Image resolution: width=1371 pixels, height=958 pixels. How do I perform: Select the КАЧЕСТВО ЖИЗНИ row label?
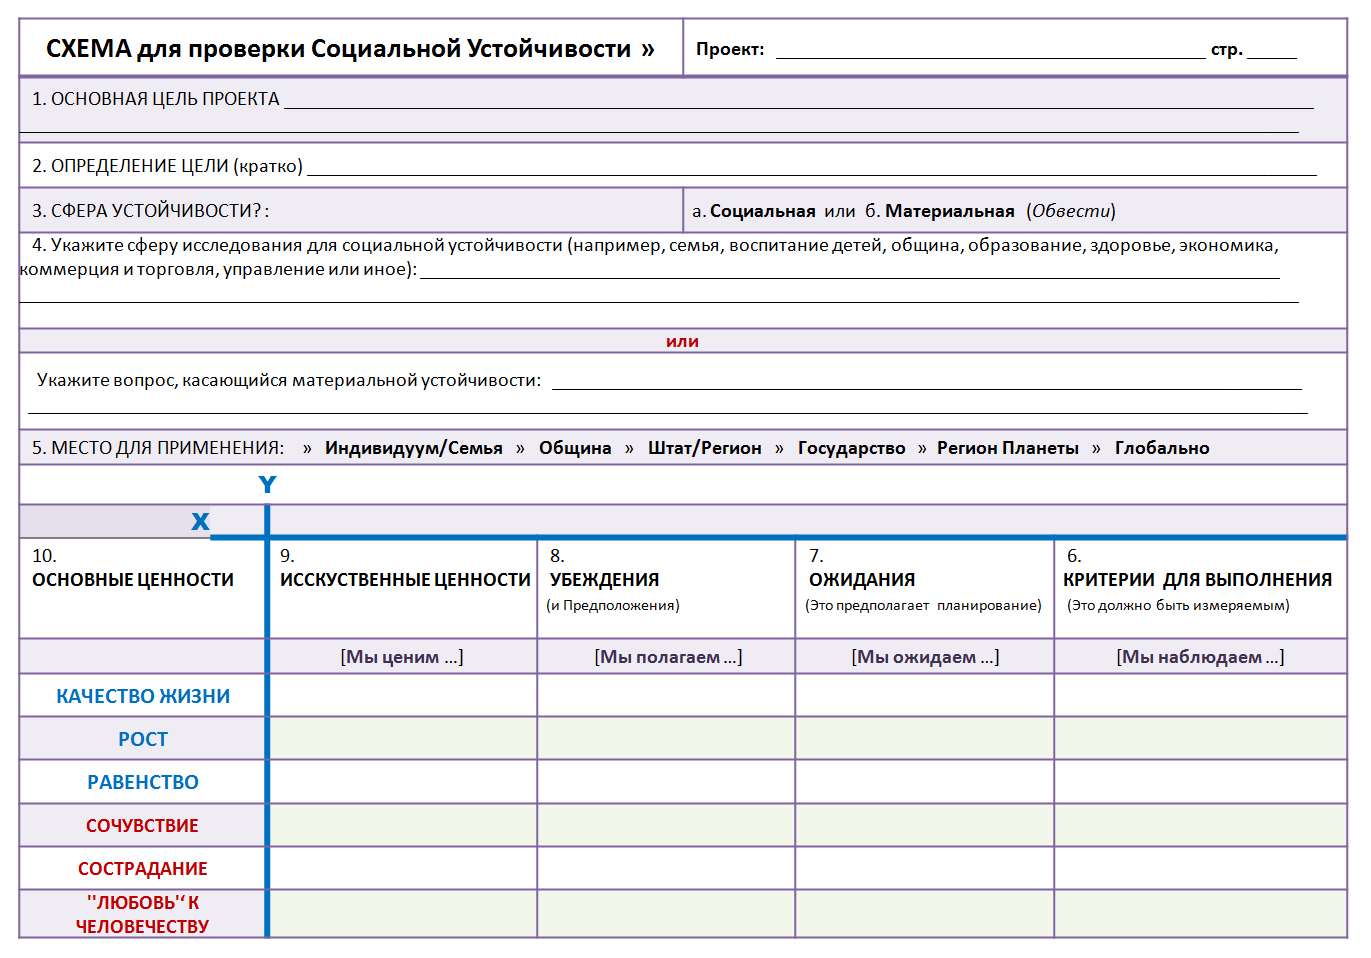pyautogui.click(x=140, y=694)
